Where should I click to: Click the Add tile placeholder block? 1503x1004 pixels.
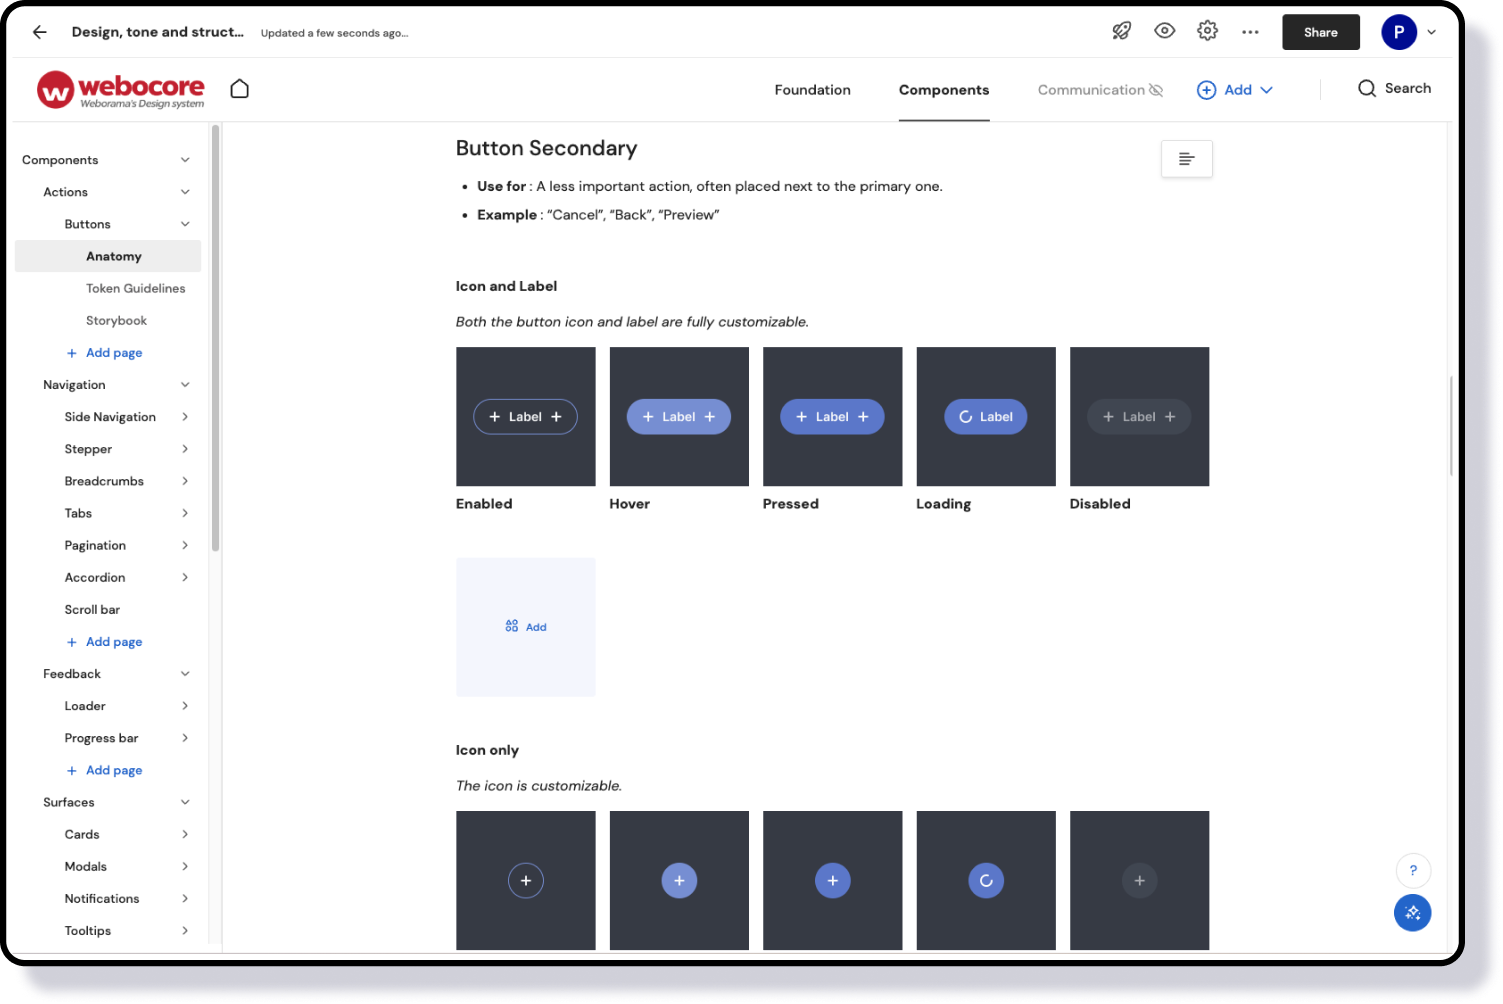point(525,627)
